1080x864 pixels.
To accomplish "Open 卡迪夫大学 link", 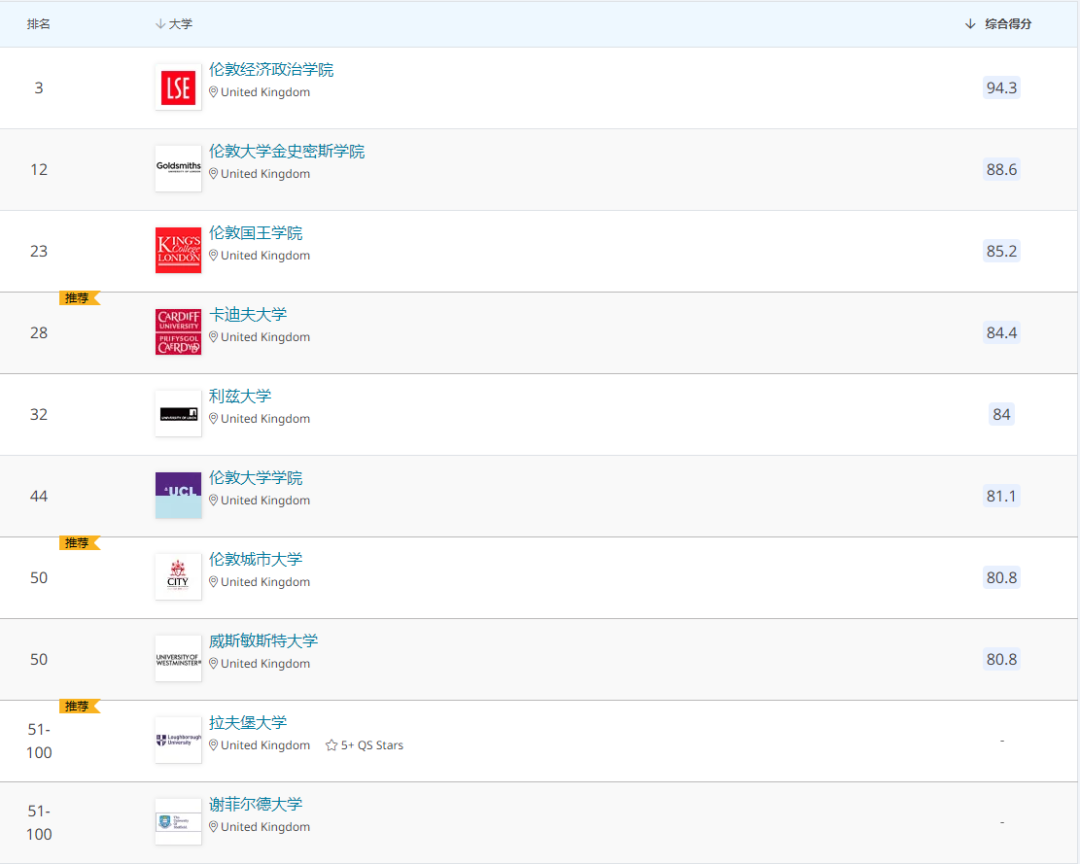I will [x=248, y=315].
